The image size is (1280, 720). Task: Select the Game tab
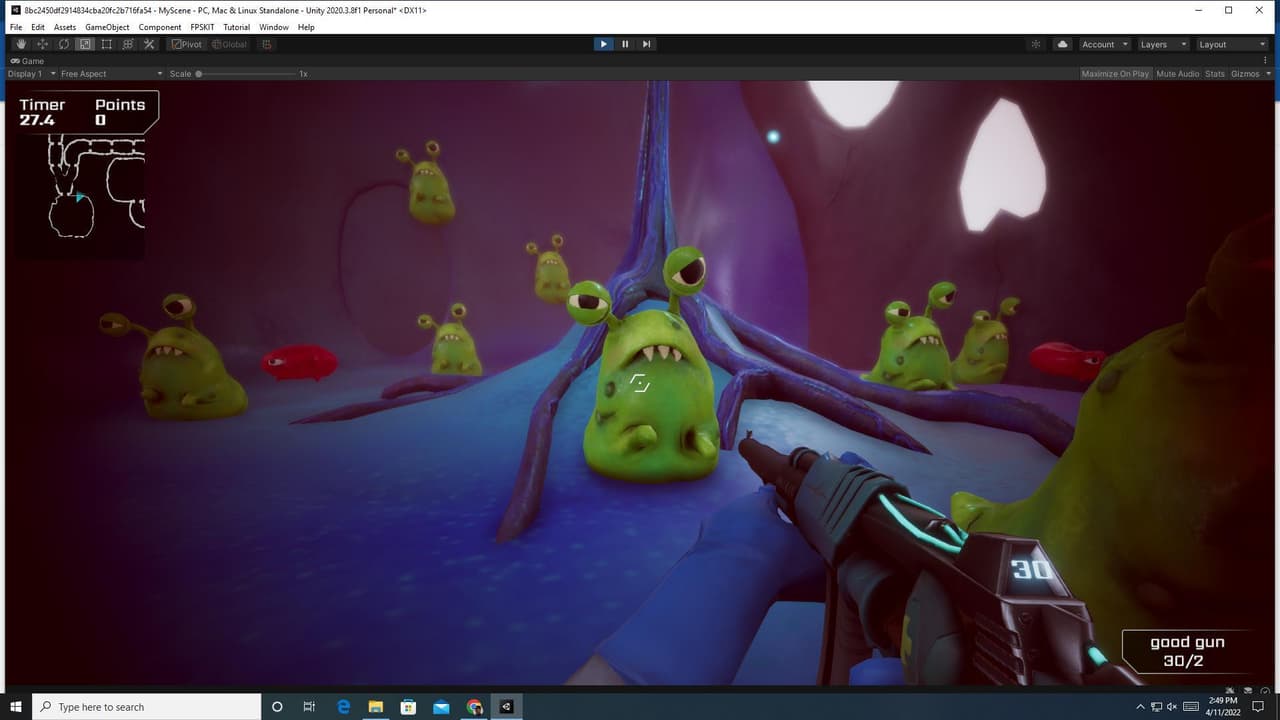click(28, 61)
